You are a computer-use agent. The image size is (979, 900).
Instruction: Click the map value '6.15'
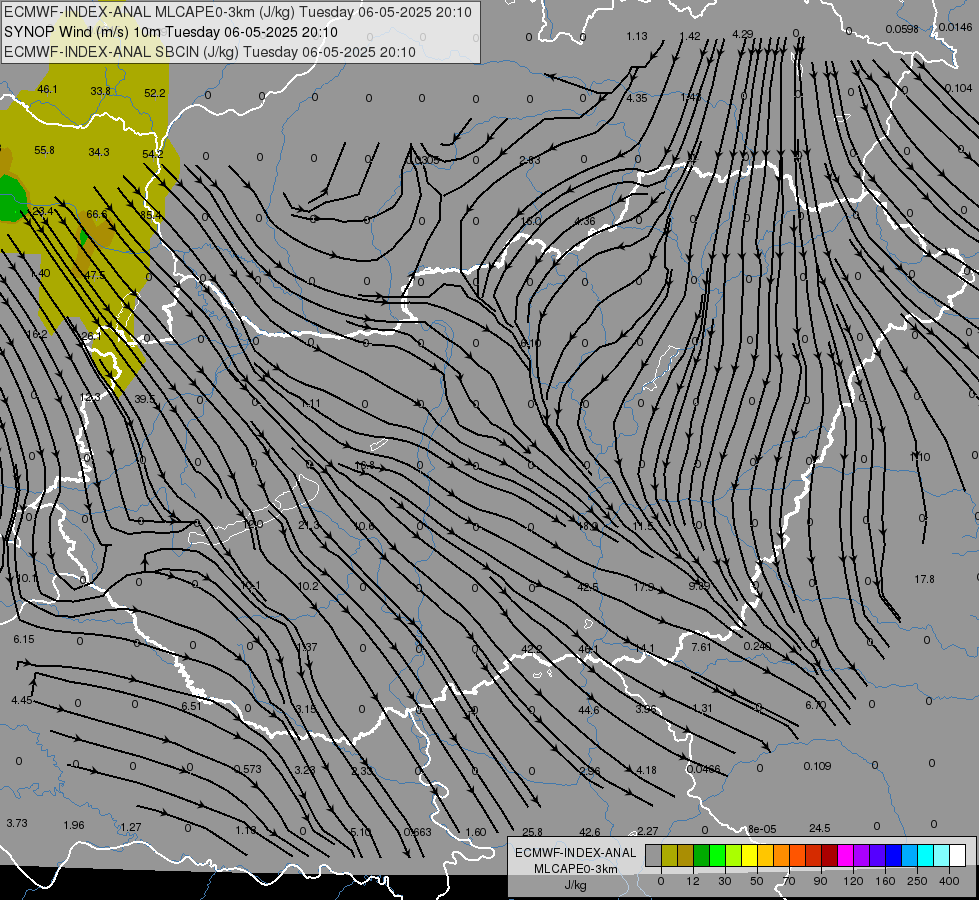24,640
